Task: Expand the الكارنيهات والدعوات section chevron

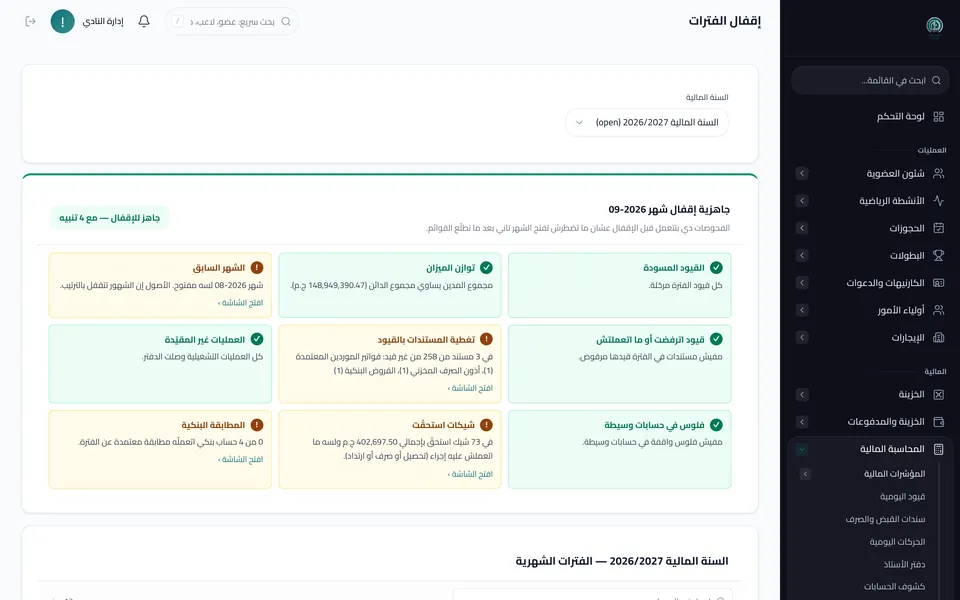Action: [802, 283]
